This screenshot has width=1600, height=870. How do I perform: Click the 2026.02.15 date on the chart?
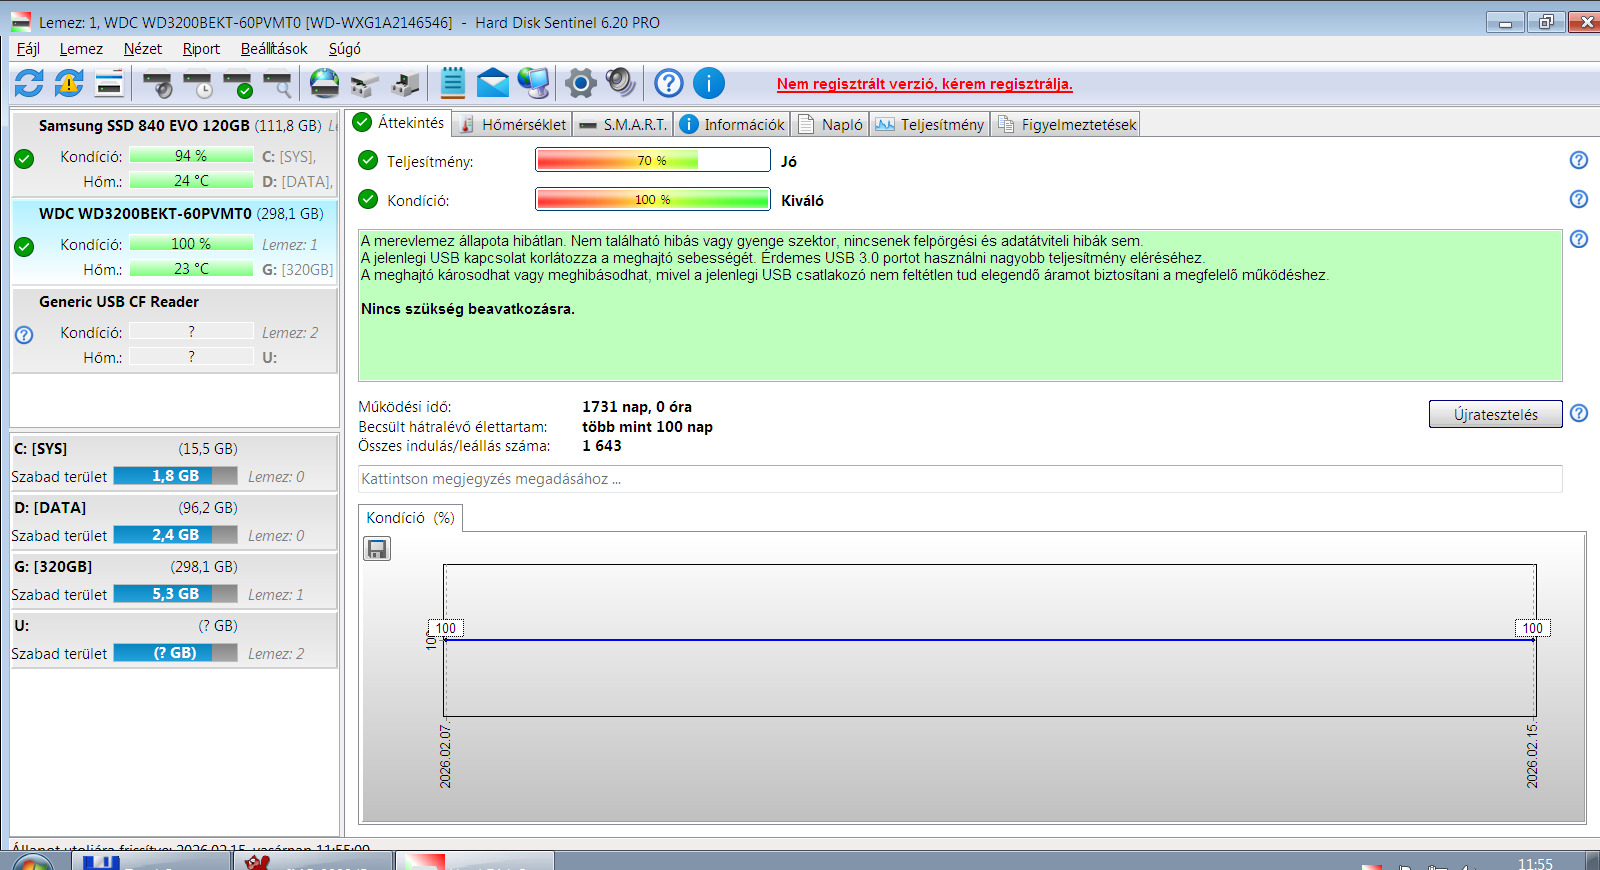click(1532, 755)
